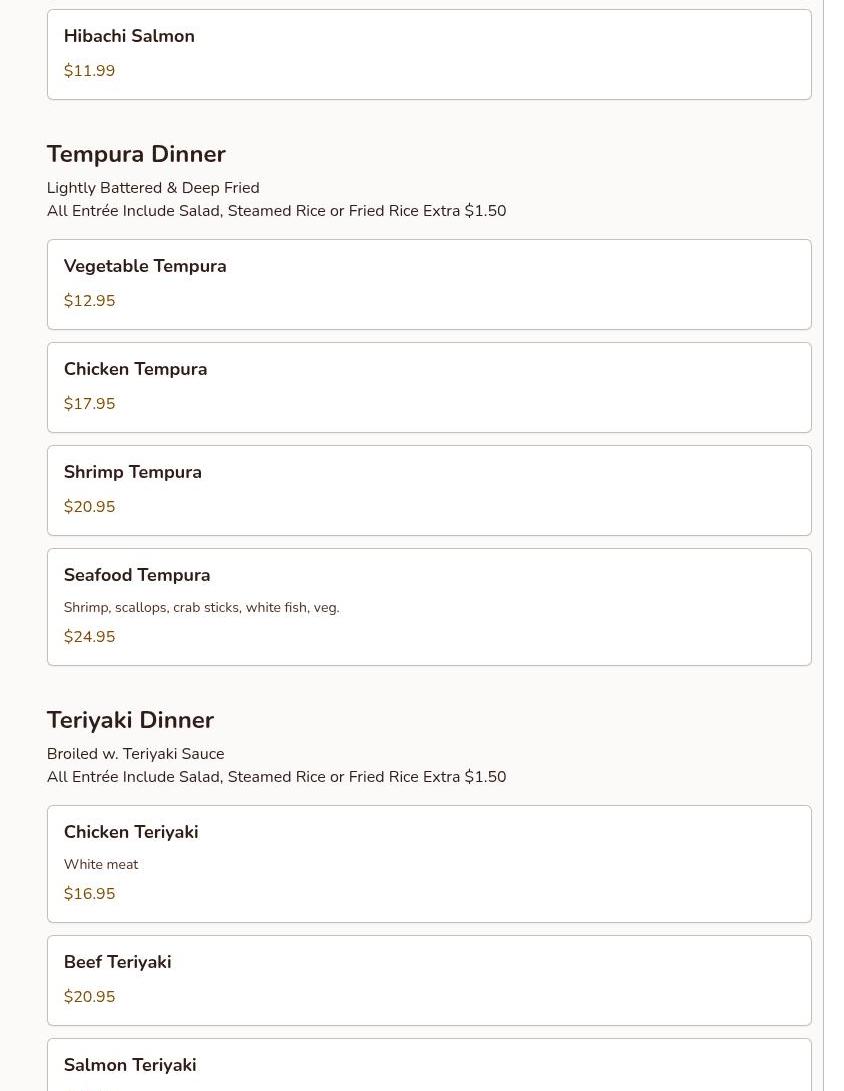Click the "Lightly Battered & Deep Fried" subtitle

point(153,188)
